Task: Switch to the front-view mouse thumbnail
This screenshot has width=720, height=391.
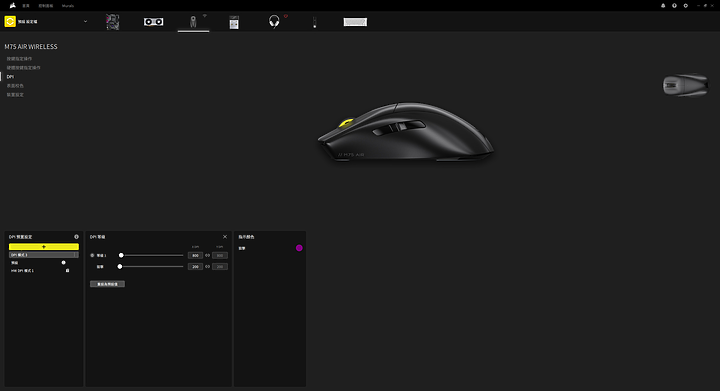Action: 685,85
